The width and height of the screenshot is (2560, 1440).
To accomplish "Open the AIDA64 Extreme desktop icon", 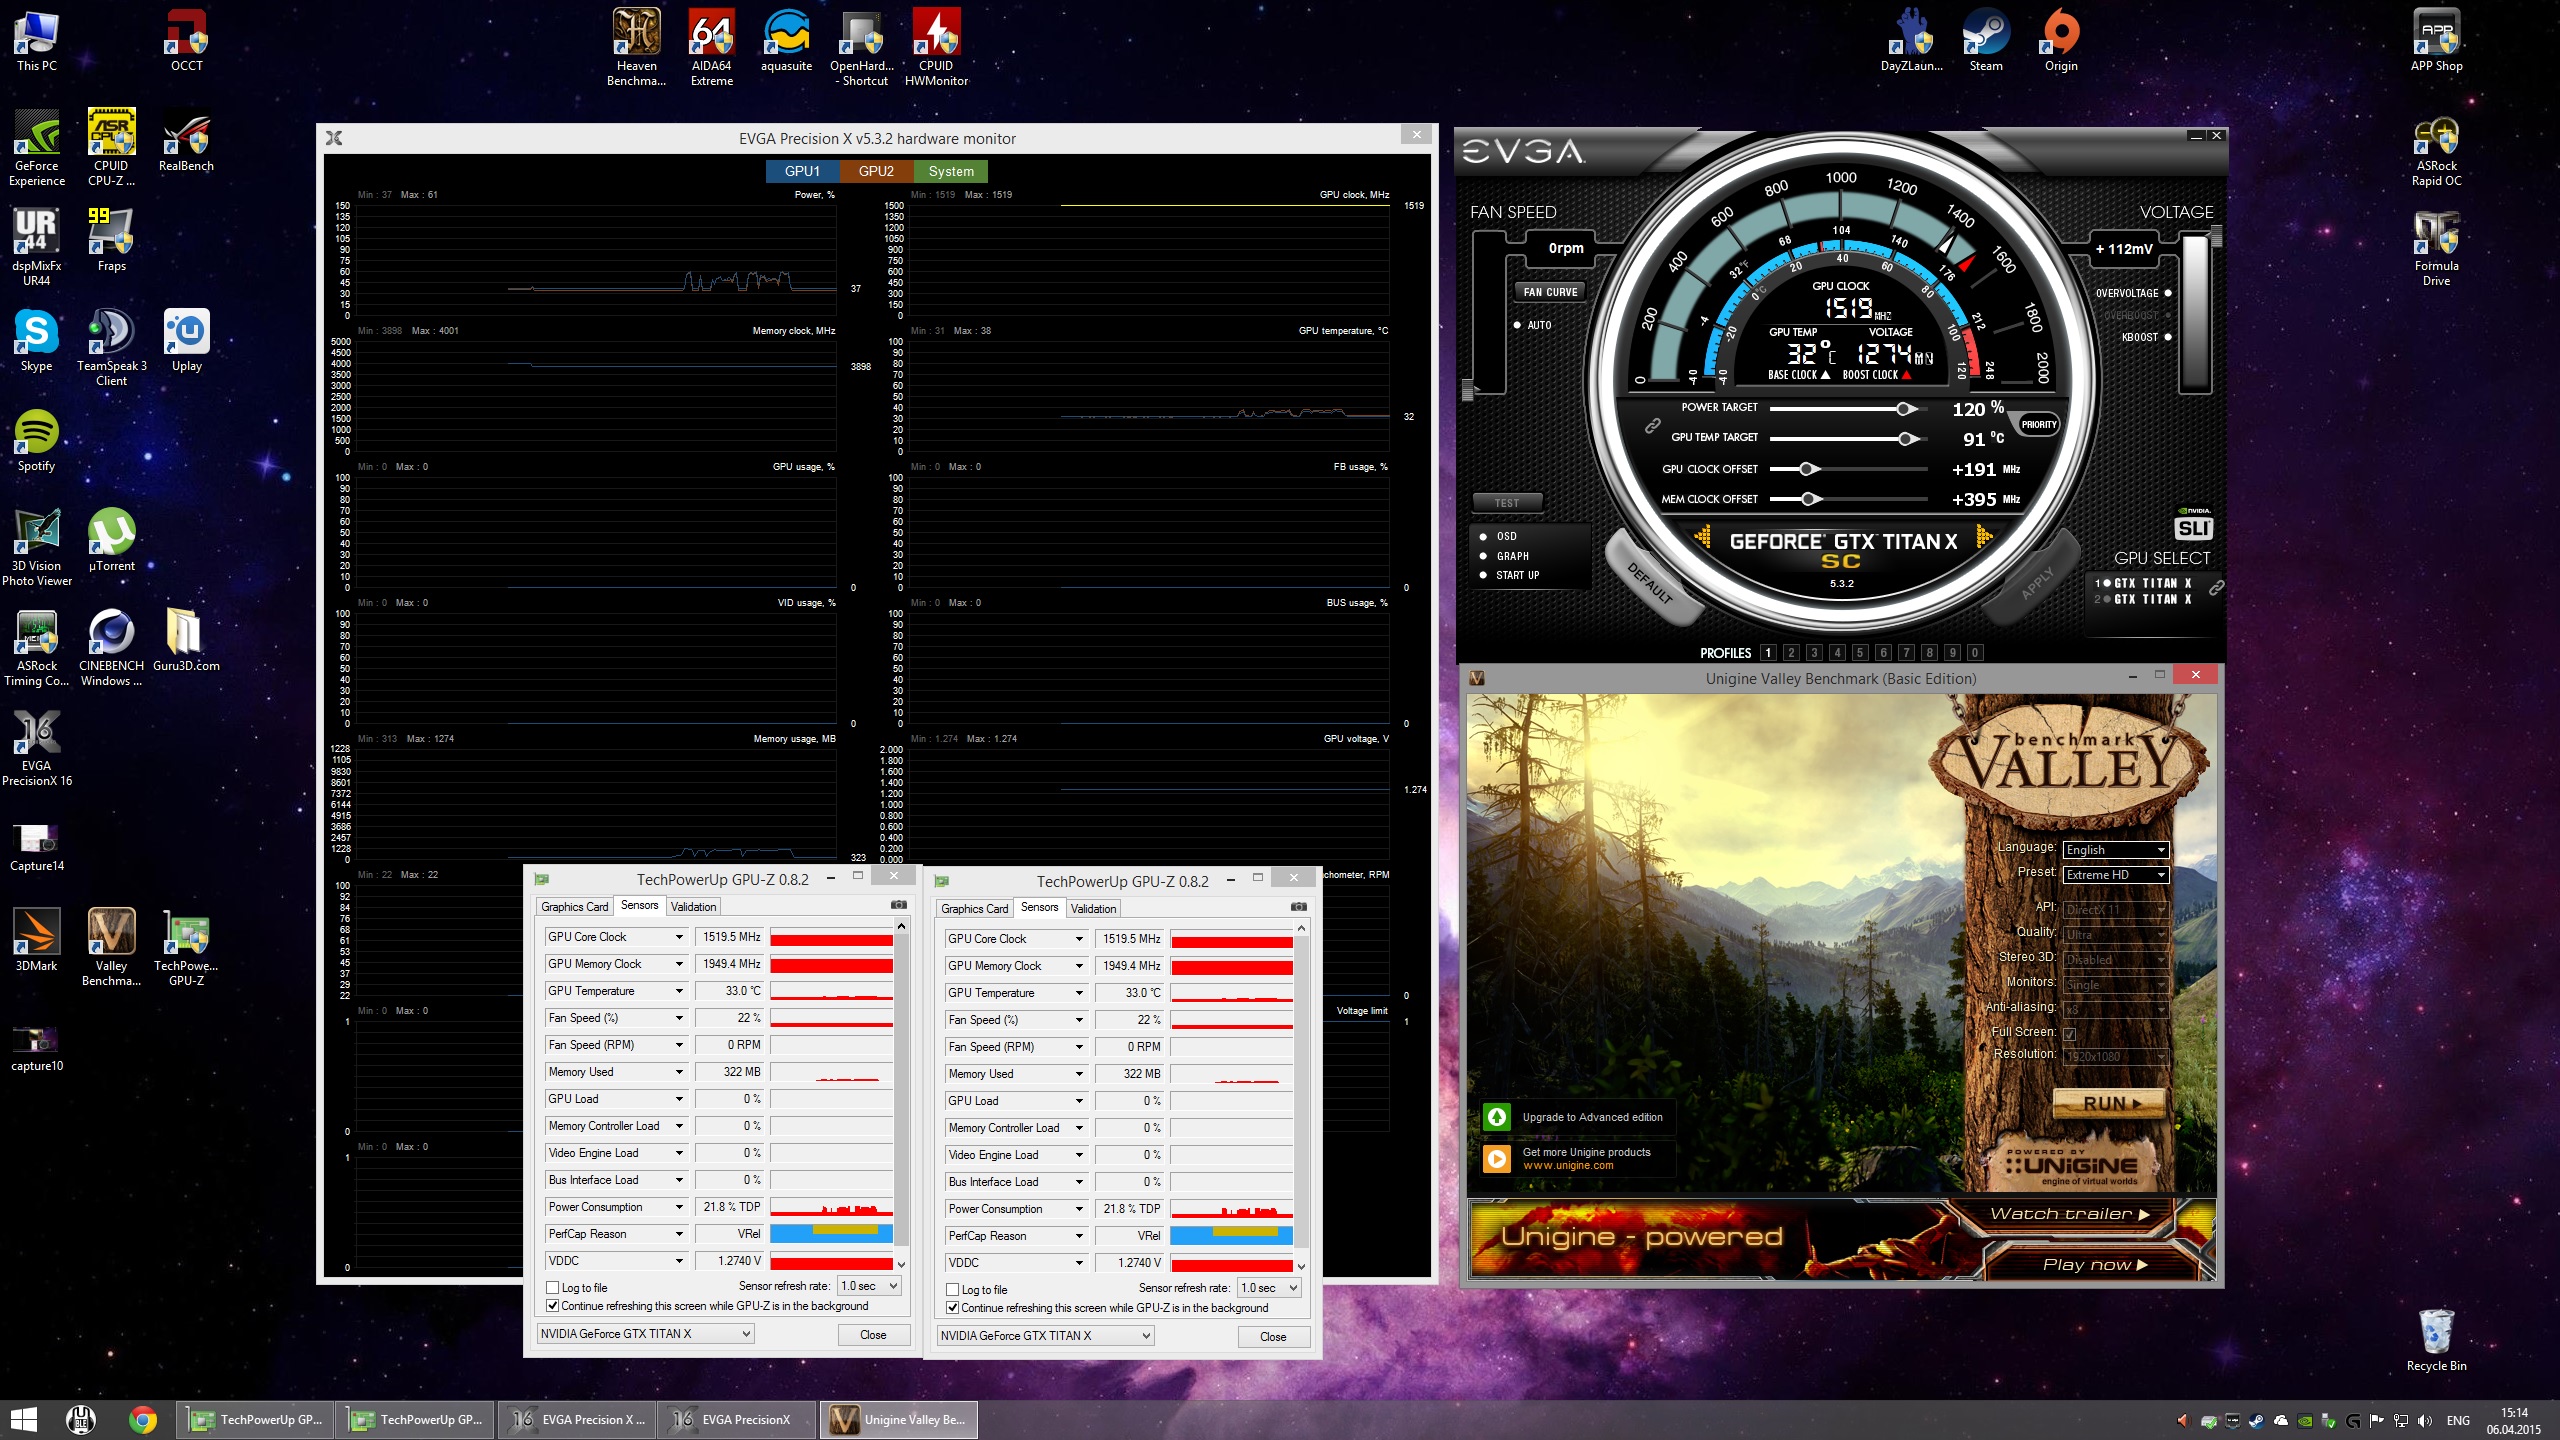I will pyautogui.click(x=711, y=47).
